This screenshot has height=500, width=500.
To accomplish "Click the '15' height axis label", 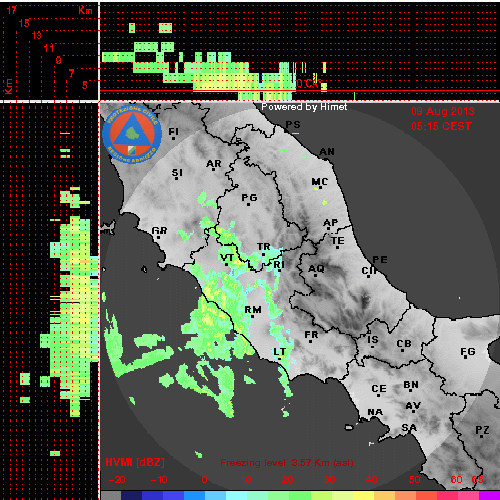I will coord(24,23).
